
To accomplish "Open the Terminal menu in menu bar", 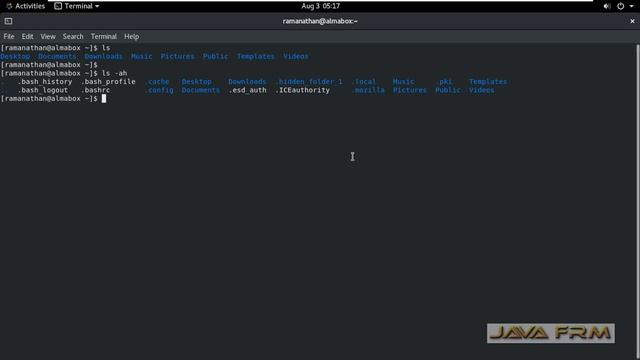I will 104,37.
